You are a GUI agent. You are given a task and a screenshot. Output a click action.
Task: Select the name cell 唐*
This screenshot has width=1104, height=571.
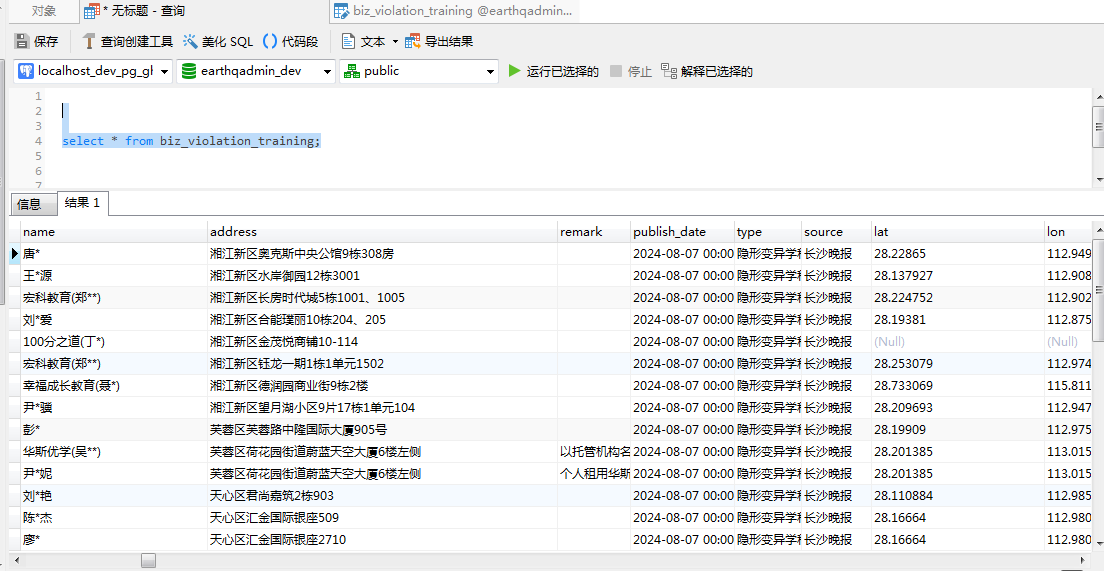point(115,253)
